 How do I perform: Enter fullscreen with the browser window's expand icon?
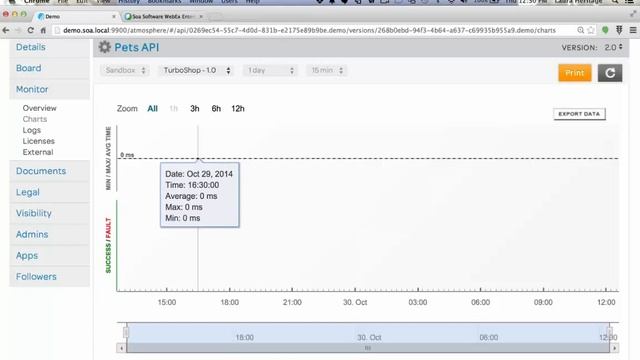click(x=633, y=15)
